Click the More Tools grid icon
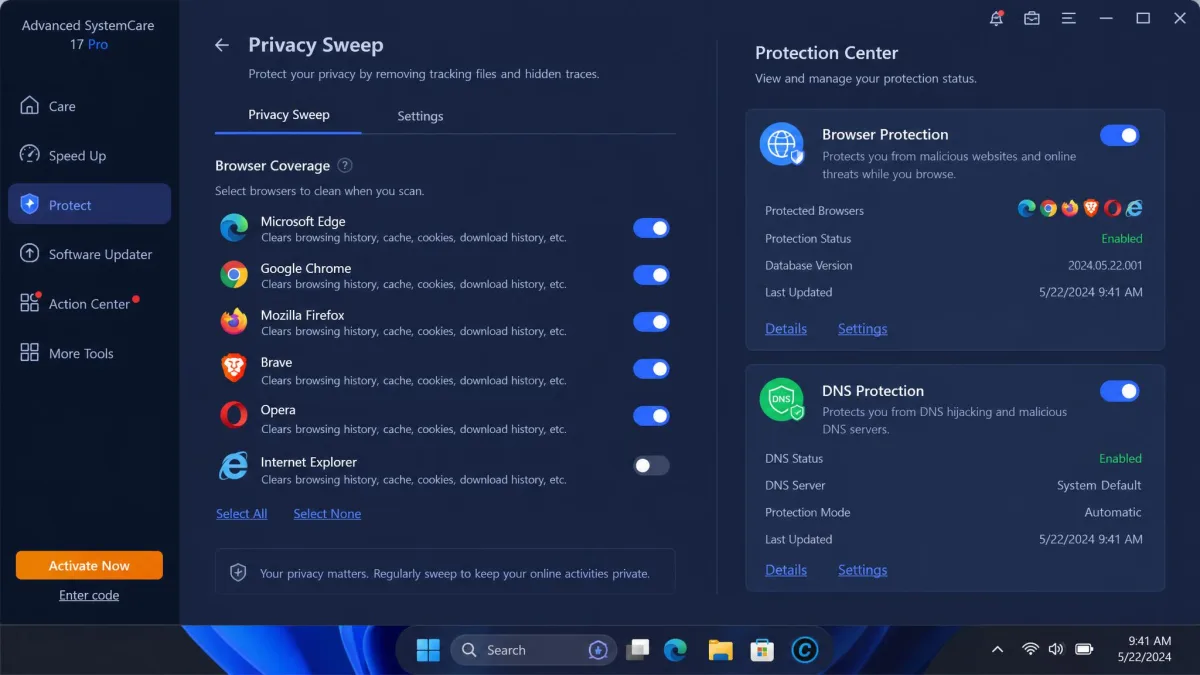The width and height of the screenshot is (1200, 675). (30, 353)
